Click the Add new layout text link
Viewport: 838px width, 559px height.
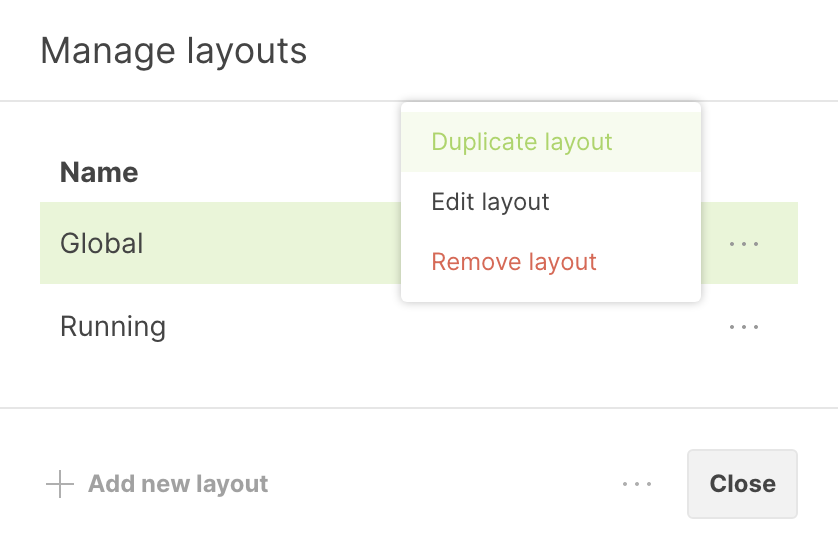(x=178, y=484)
